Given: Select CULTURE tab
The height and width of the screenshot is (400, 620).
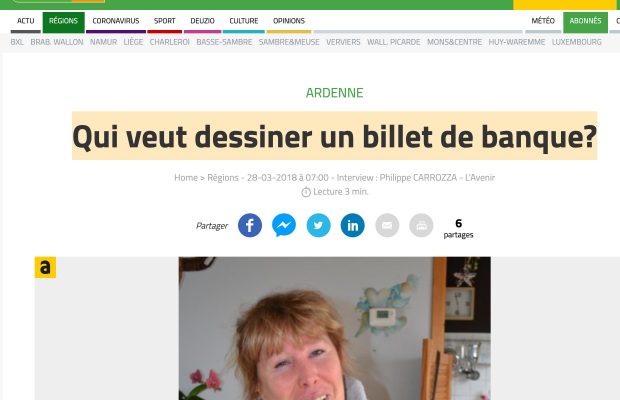Looking at the screenshot, I should (x=244, y=21).
